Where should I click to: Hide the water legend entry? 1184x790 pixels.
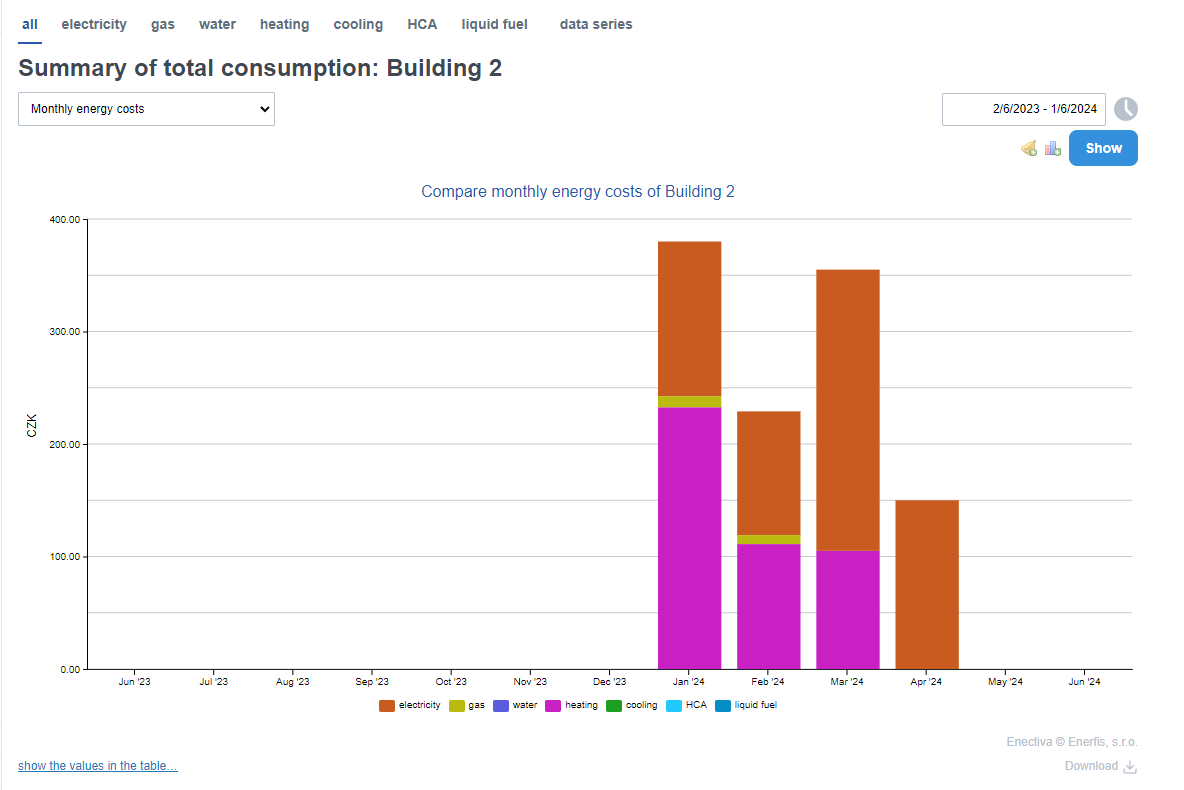(x=516, y=705)
